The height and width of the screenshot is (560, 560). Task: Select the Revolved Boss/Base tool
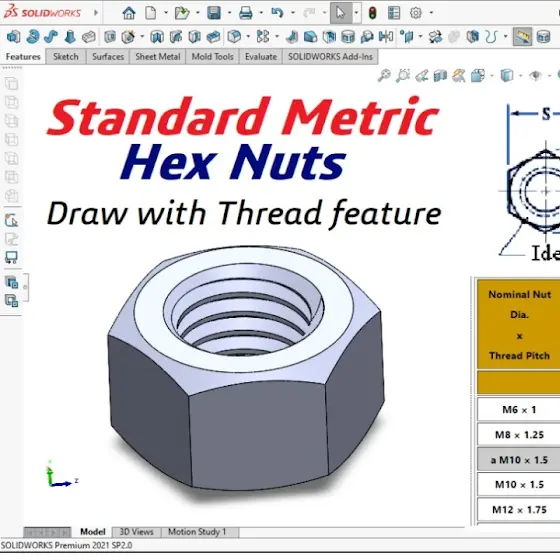[x=32, y=36]
